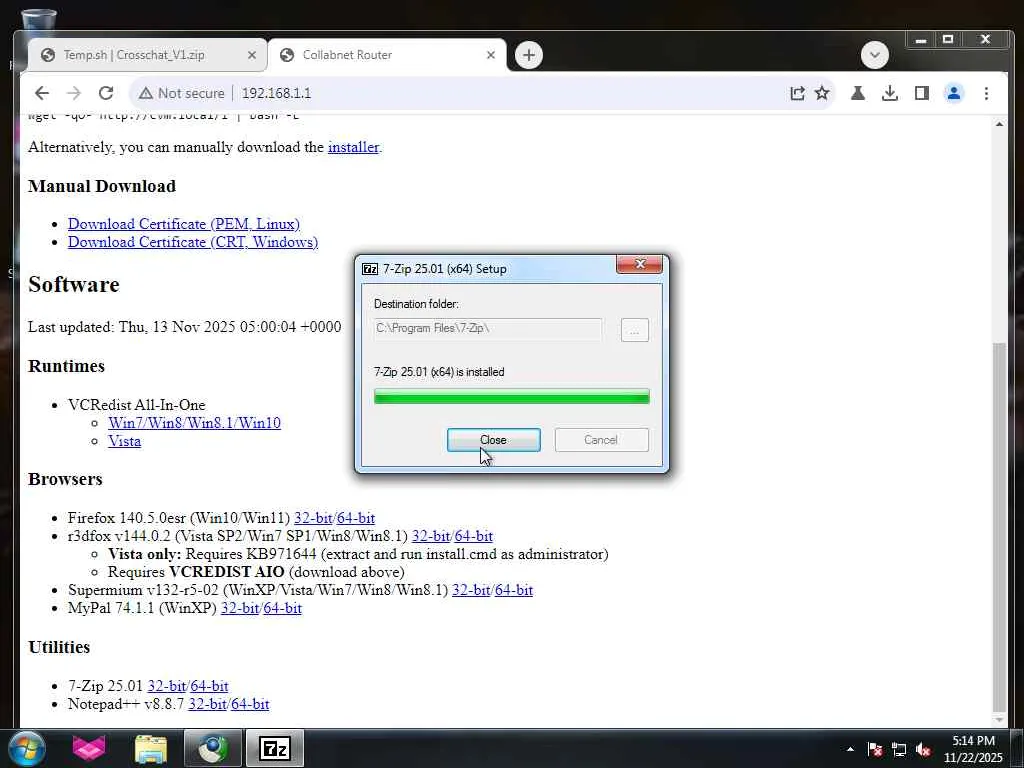Download r3dfox v144.0.2 64-bit
This screenshot has height=768, width=1024.
point(473,536)
